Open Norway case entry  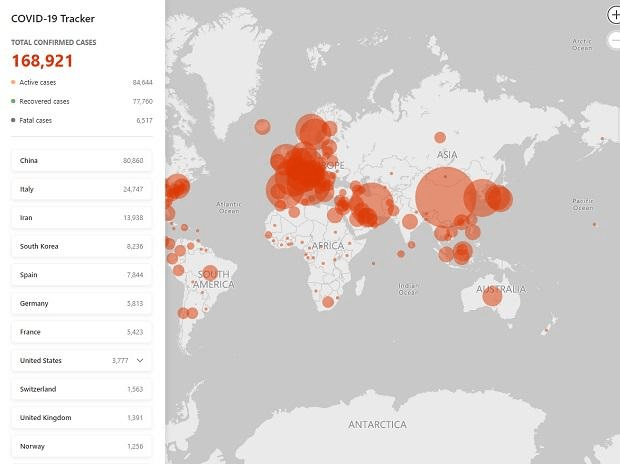pyautogui.click(x=82, y=446)
